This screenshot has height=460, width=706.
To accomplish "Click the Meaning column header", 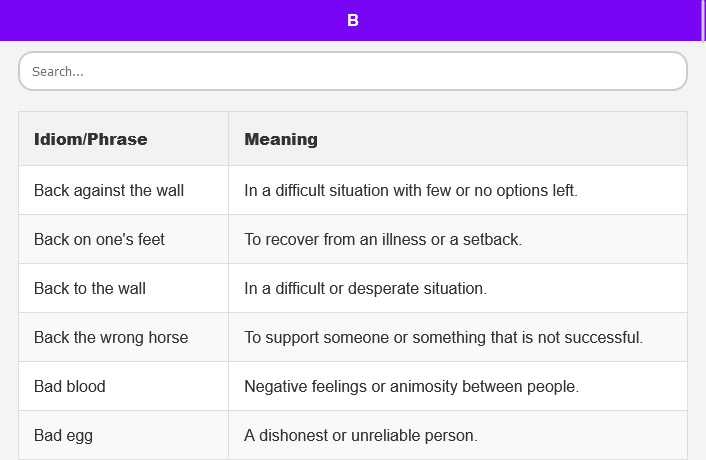I will [x=457, y=139].
